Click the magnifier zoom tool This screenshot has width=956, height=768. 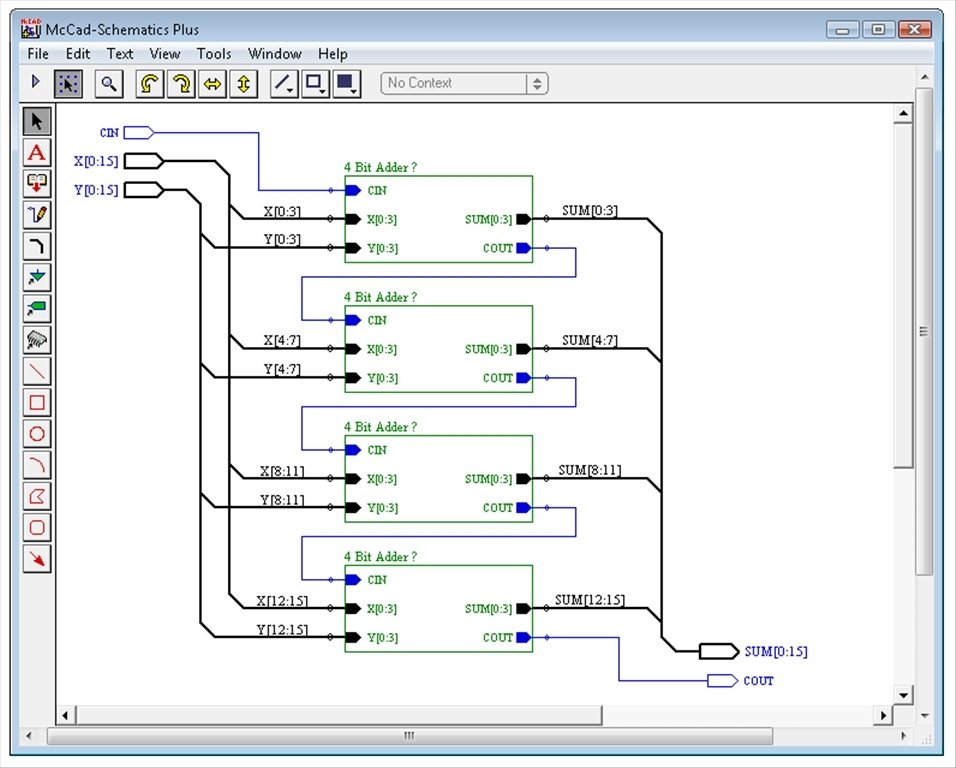[x=109, y=84]
